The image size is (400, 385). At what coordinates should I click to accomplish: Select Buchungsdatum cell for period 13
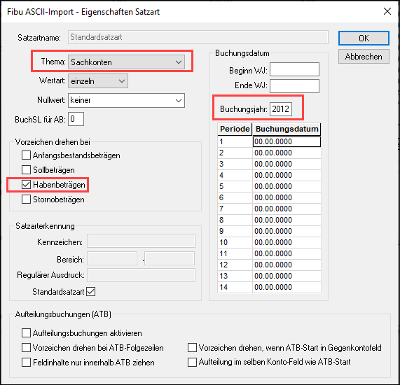pyautogui.click(x=287, y=276)
